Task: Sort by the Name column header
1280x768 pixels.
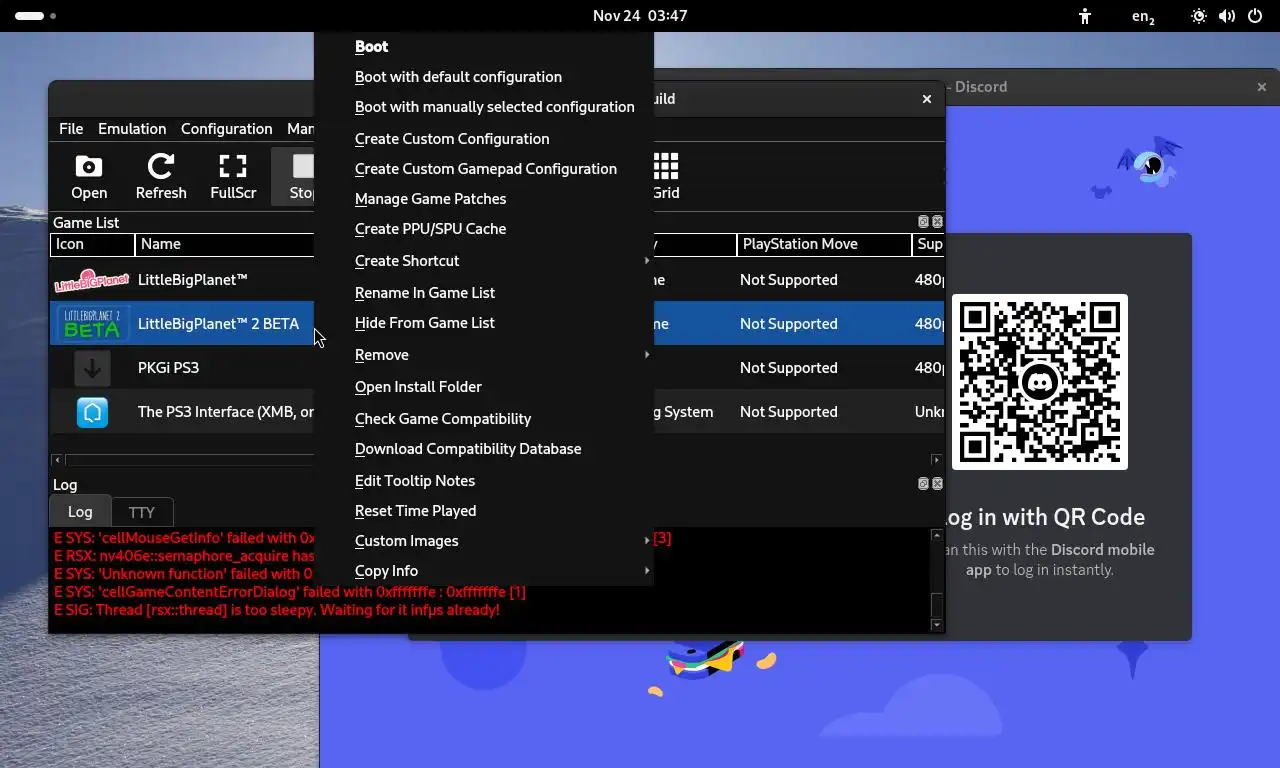Action: (225, 244)
